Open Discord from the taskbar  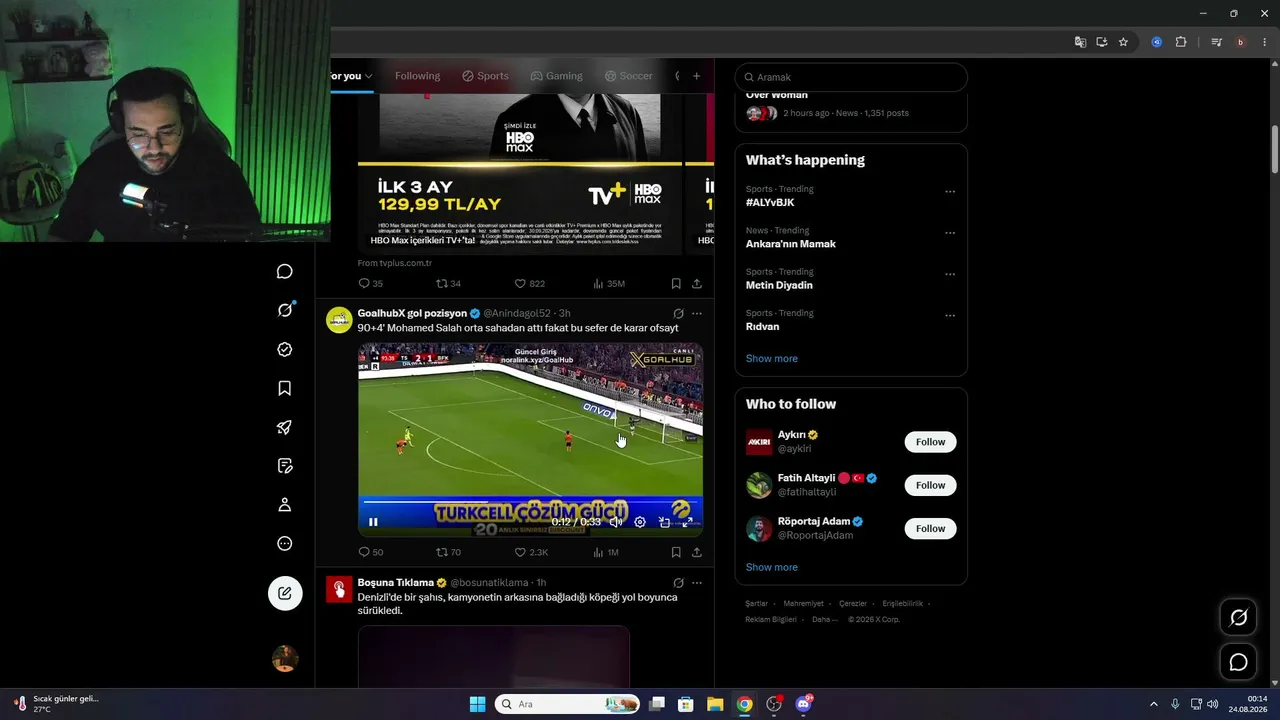click(803, 704)
